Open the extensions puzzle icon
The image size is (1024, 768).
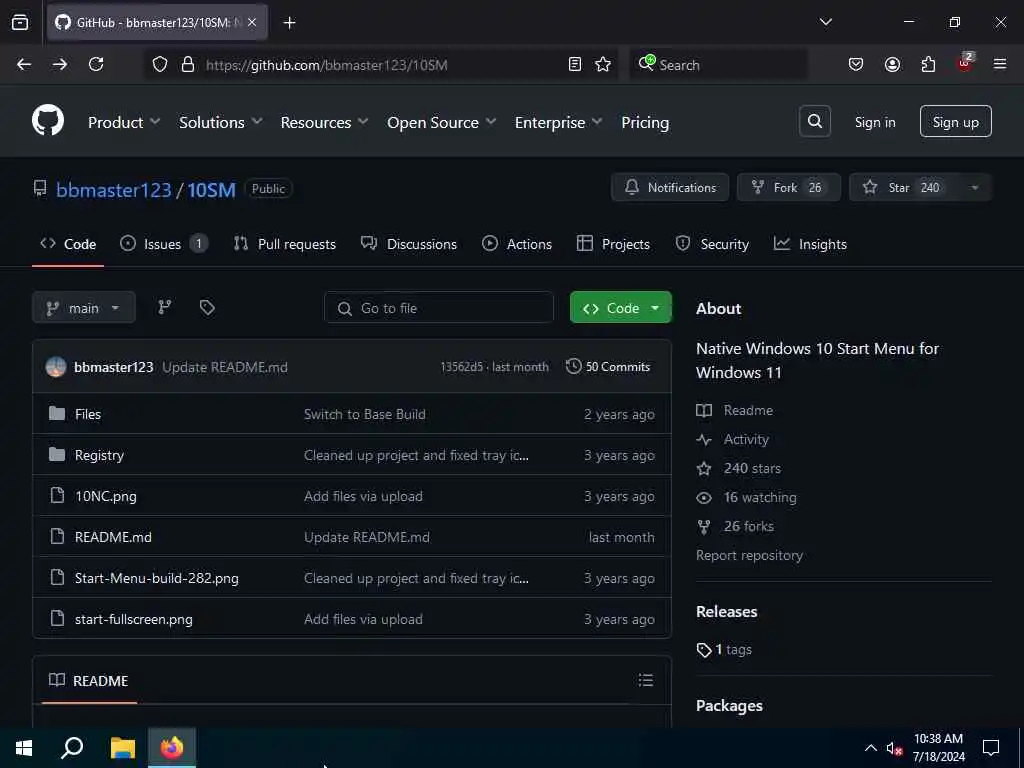click(x=928, y=65)
